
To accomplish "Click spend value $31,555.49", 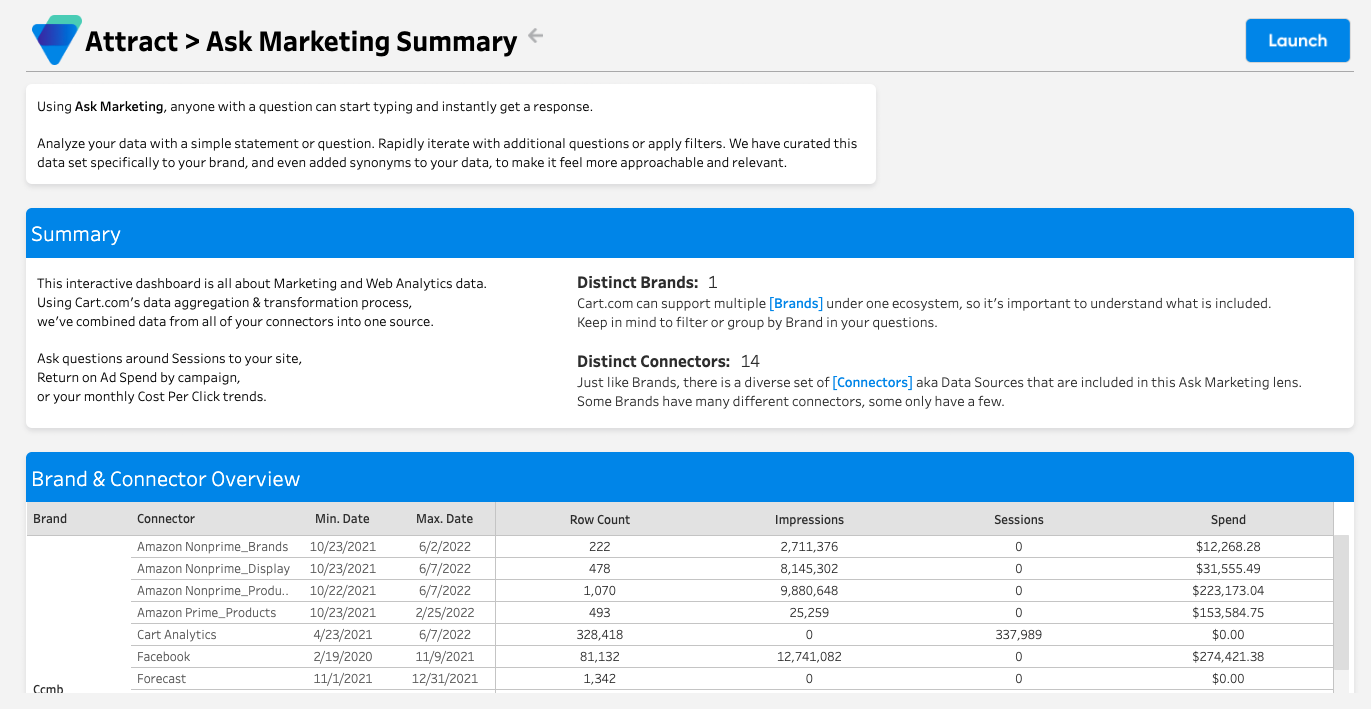I will pyautogui.click(x=1227, y=569).
